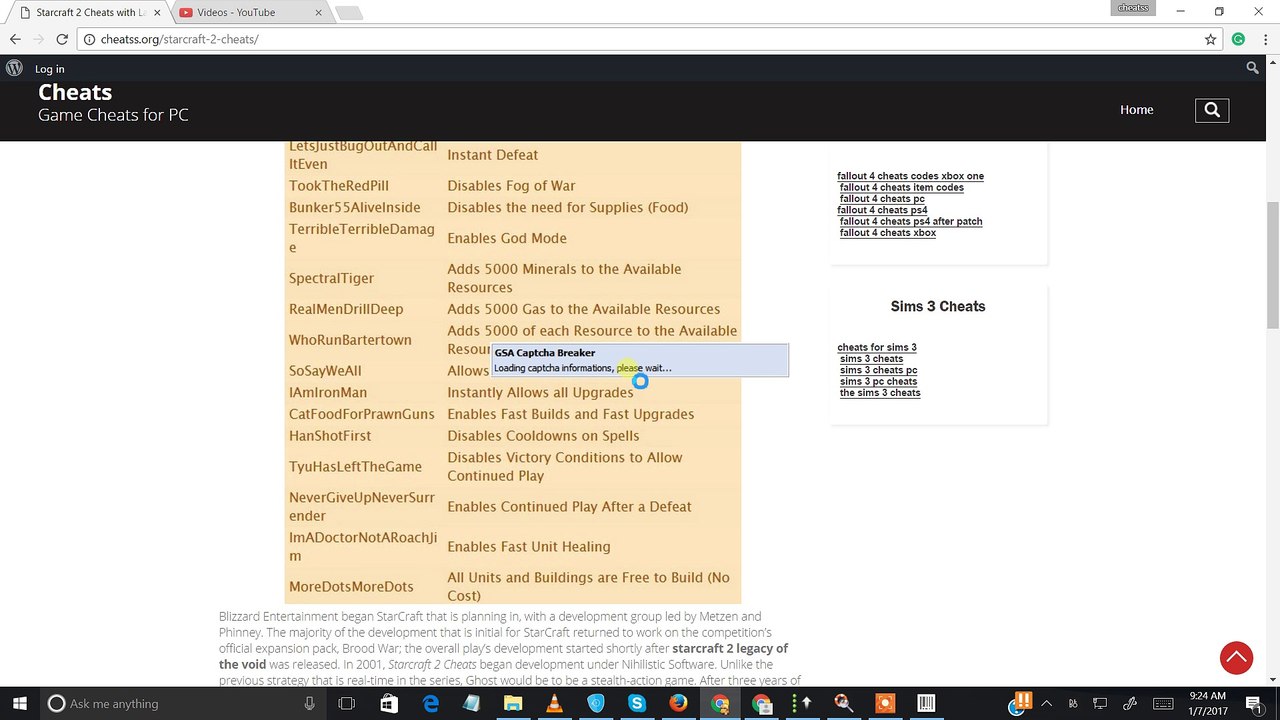Open File Explorer from taskbar
Viewport: 1280px width, 720px height.
tap(512, 703)
